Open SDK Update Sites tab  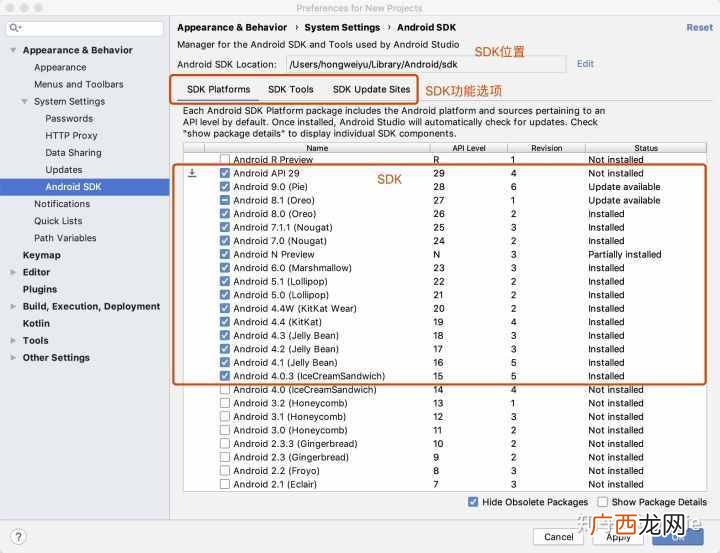pos(371,89)
